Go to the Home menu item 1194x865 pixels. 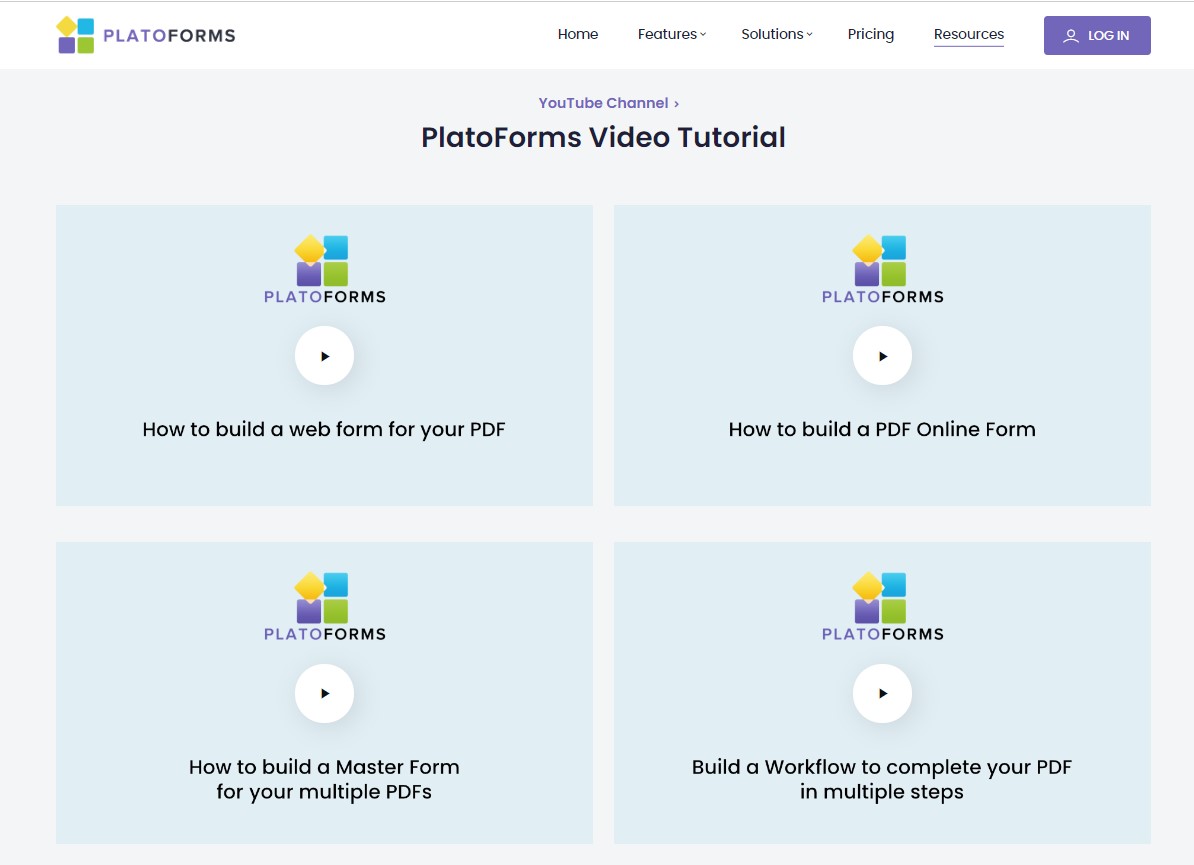(x=578, y=34)
